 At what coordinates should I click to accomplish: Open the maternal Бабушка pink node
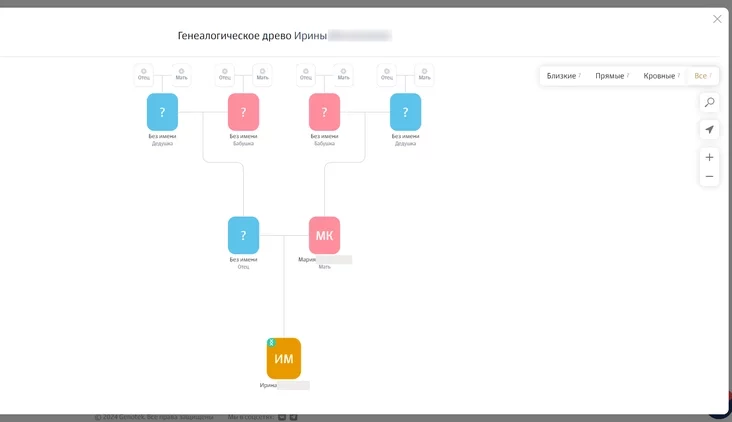[324, 112]
